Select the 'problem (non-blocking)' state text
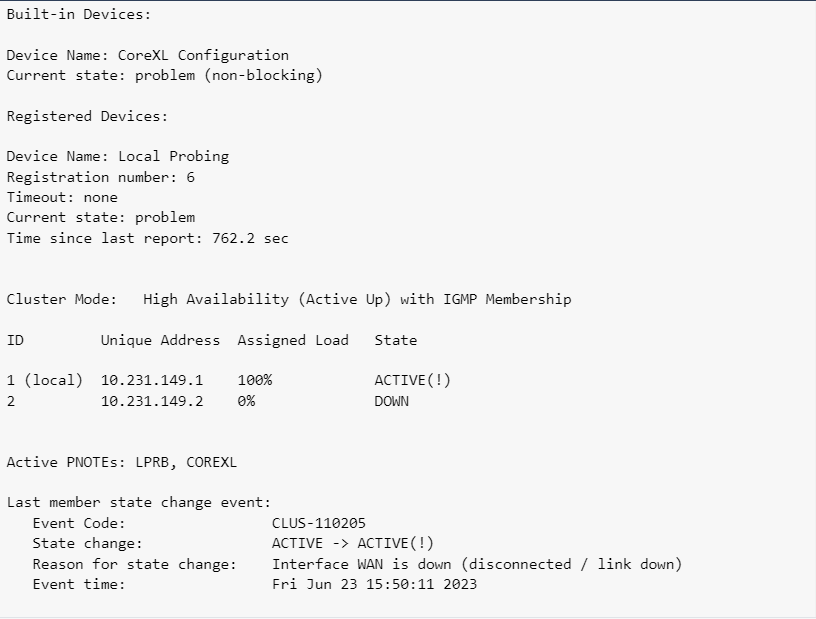 tap(228, 75)
